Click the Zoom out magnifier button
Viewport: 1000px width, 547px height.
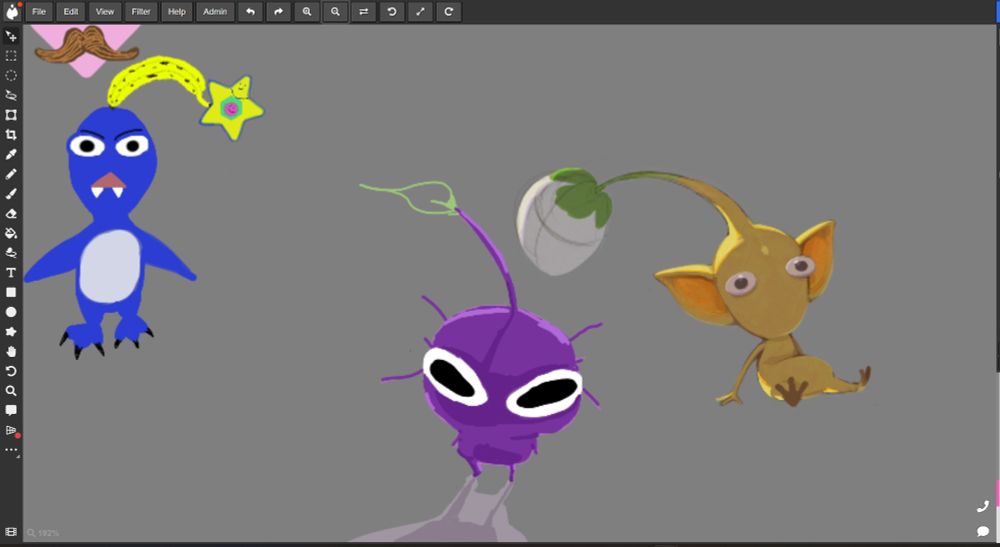[x=335, y=11]
